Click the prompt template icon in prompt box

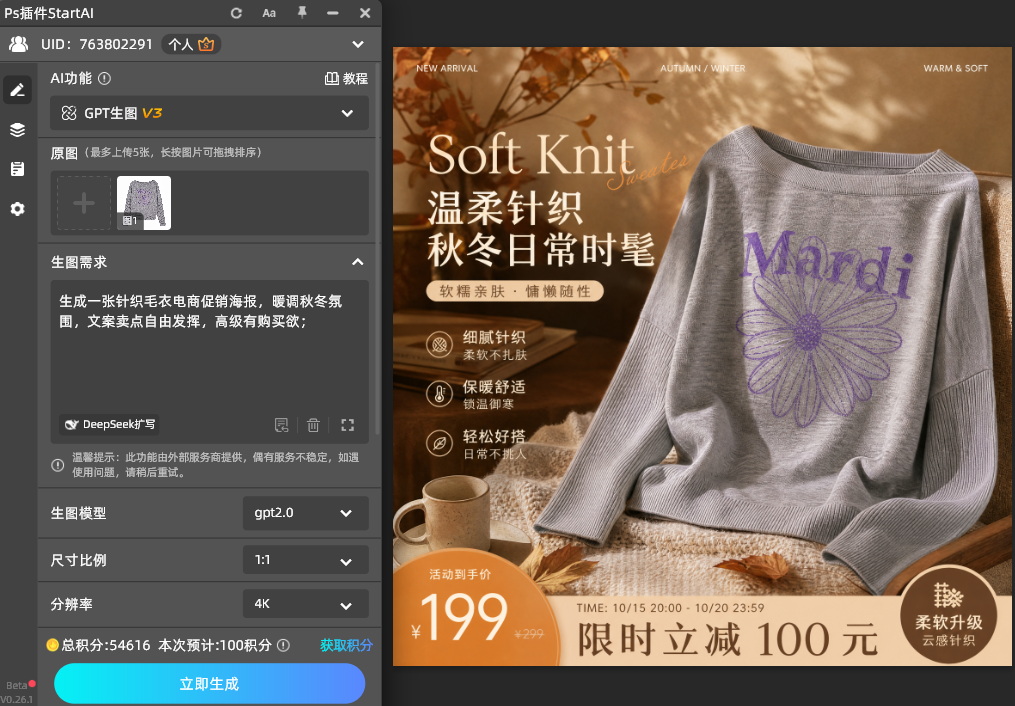click(x=282, y=425)
